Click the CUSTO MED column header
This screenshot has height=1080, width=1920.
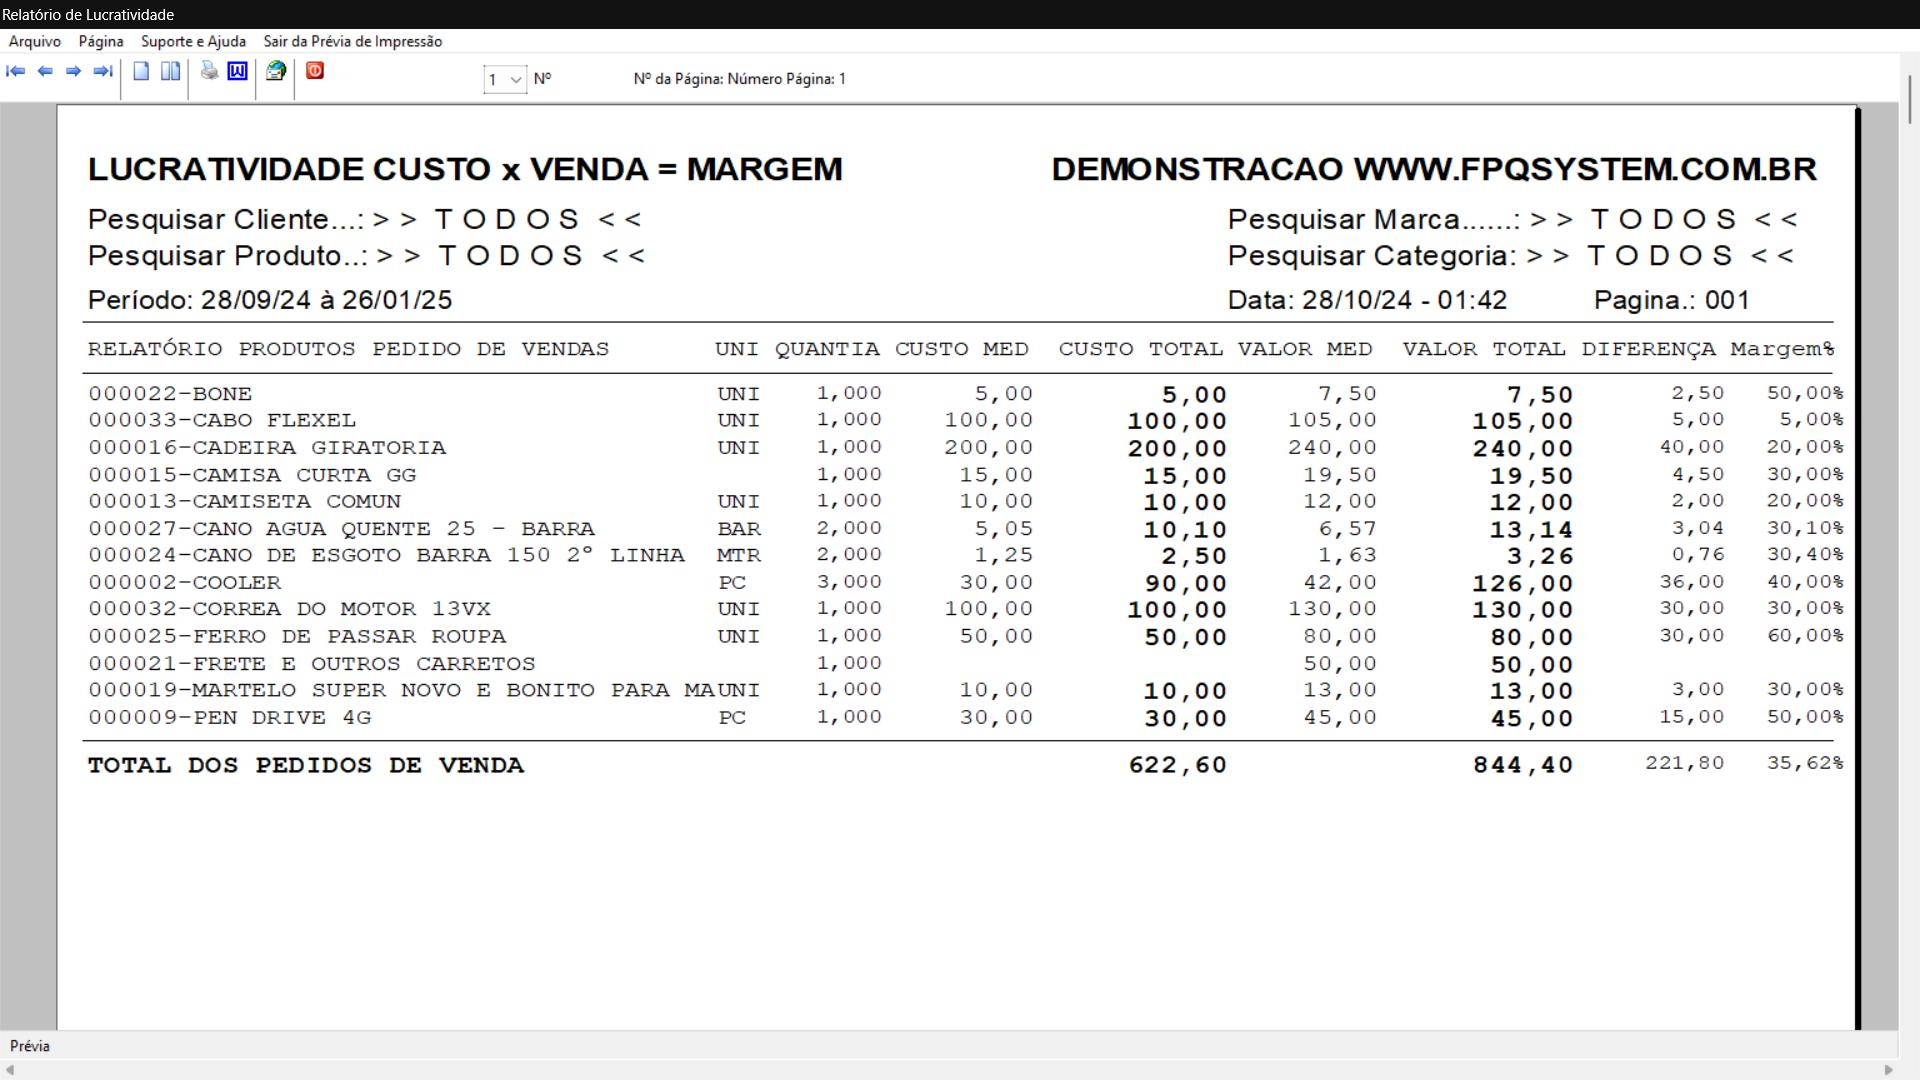[x=962, y=349]
